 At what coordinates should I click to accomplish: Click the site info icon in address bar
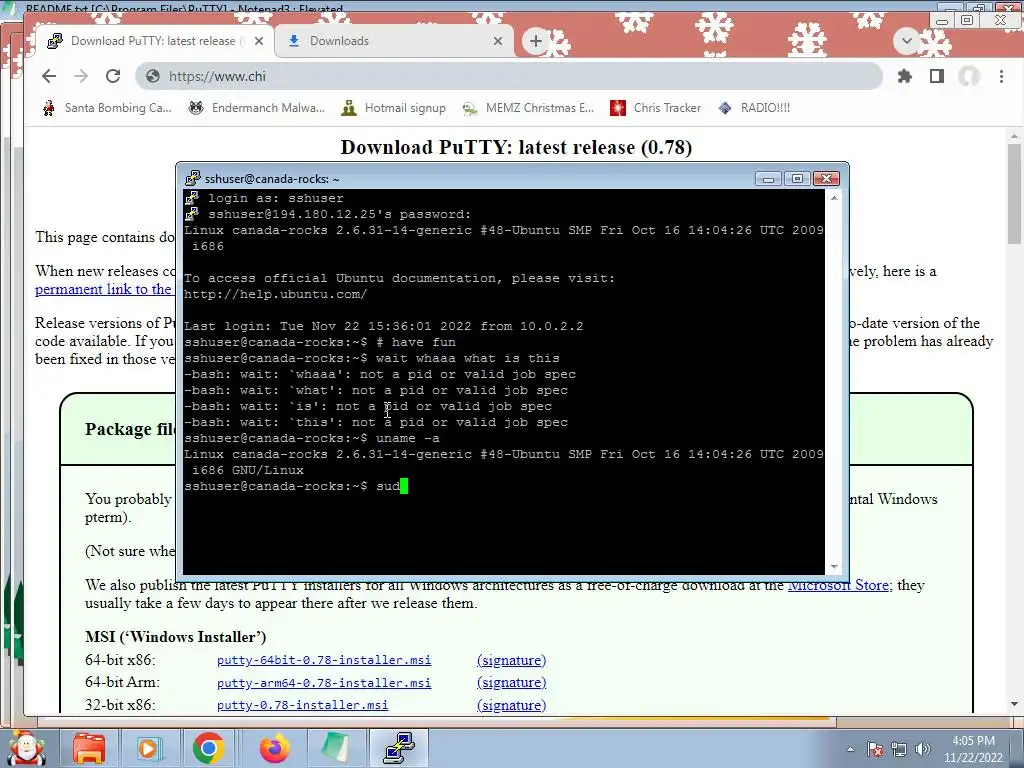tap(153, 76)
